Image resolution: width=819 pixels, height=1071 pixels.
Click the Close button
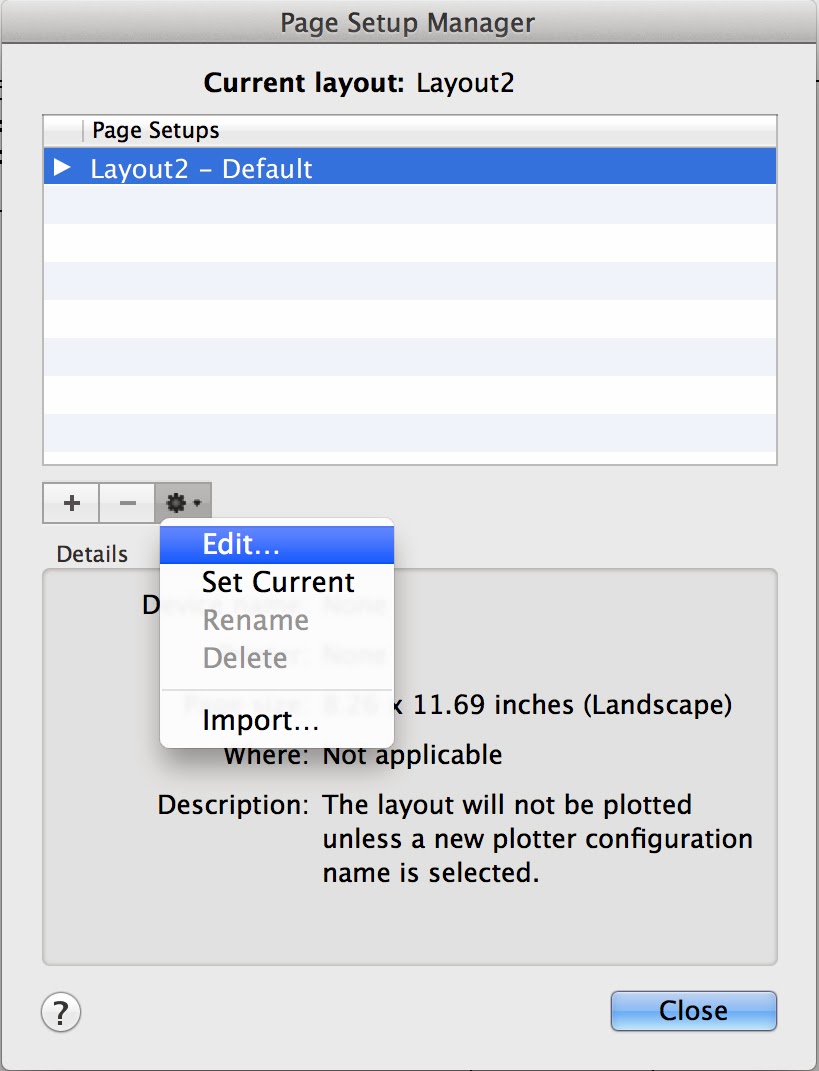(x=693, y=1011)
